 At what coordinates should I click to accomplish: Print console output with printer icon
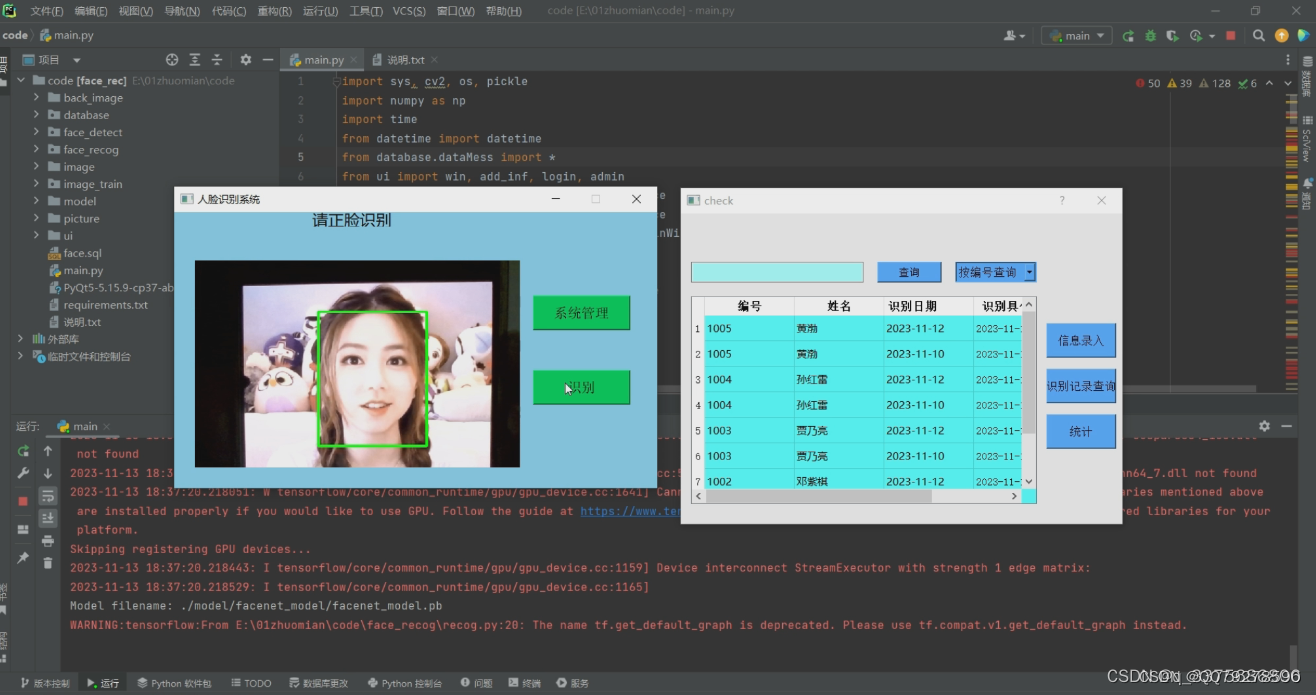[x=47, y=540]
